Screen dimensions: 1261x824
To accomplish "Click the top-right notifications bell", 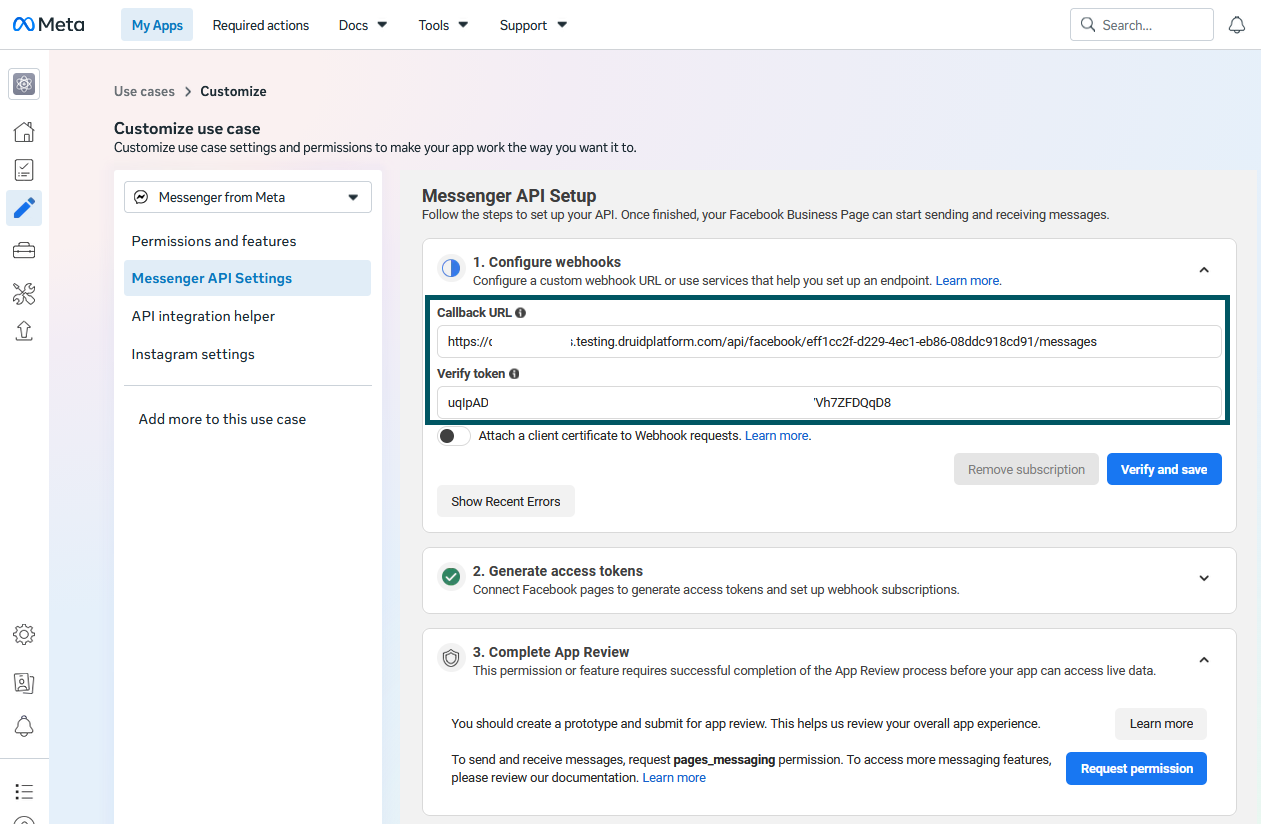I will (x=1237, y=25).
